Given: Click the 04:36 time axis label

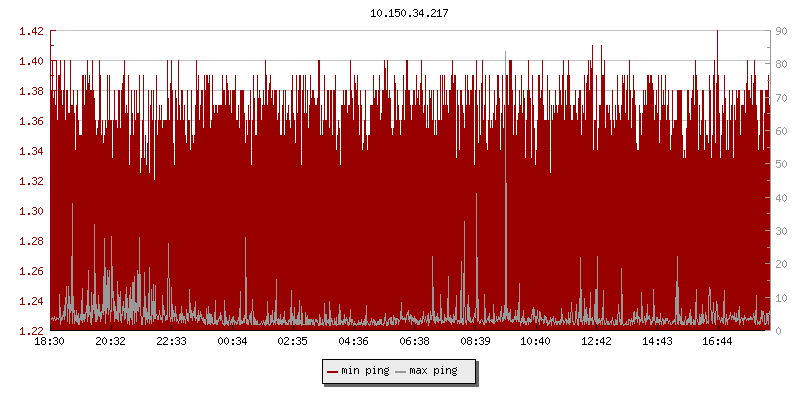Looking at the screenshot, I should pyautogui.click(x=354, y=342).
